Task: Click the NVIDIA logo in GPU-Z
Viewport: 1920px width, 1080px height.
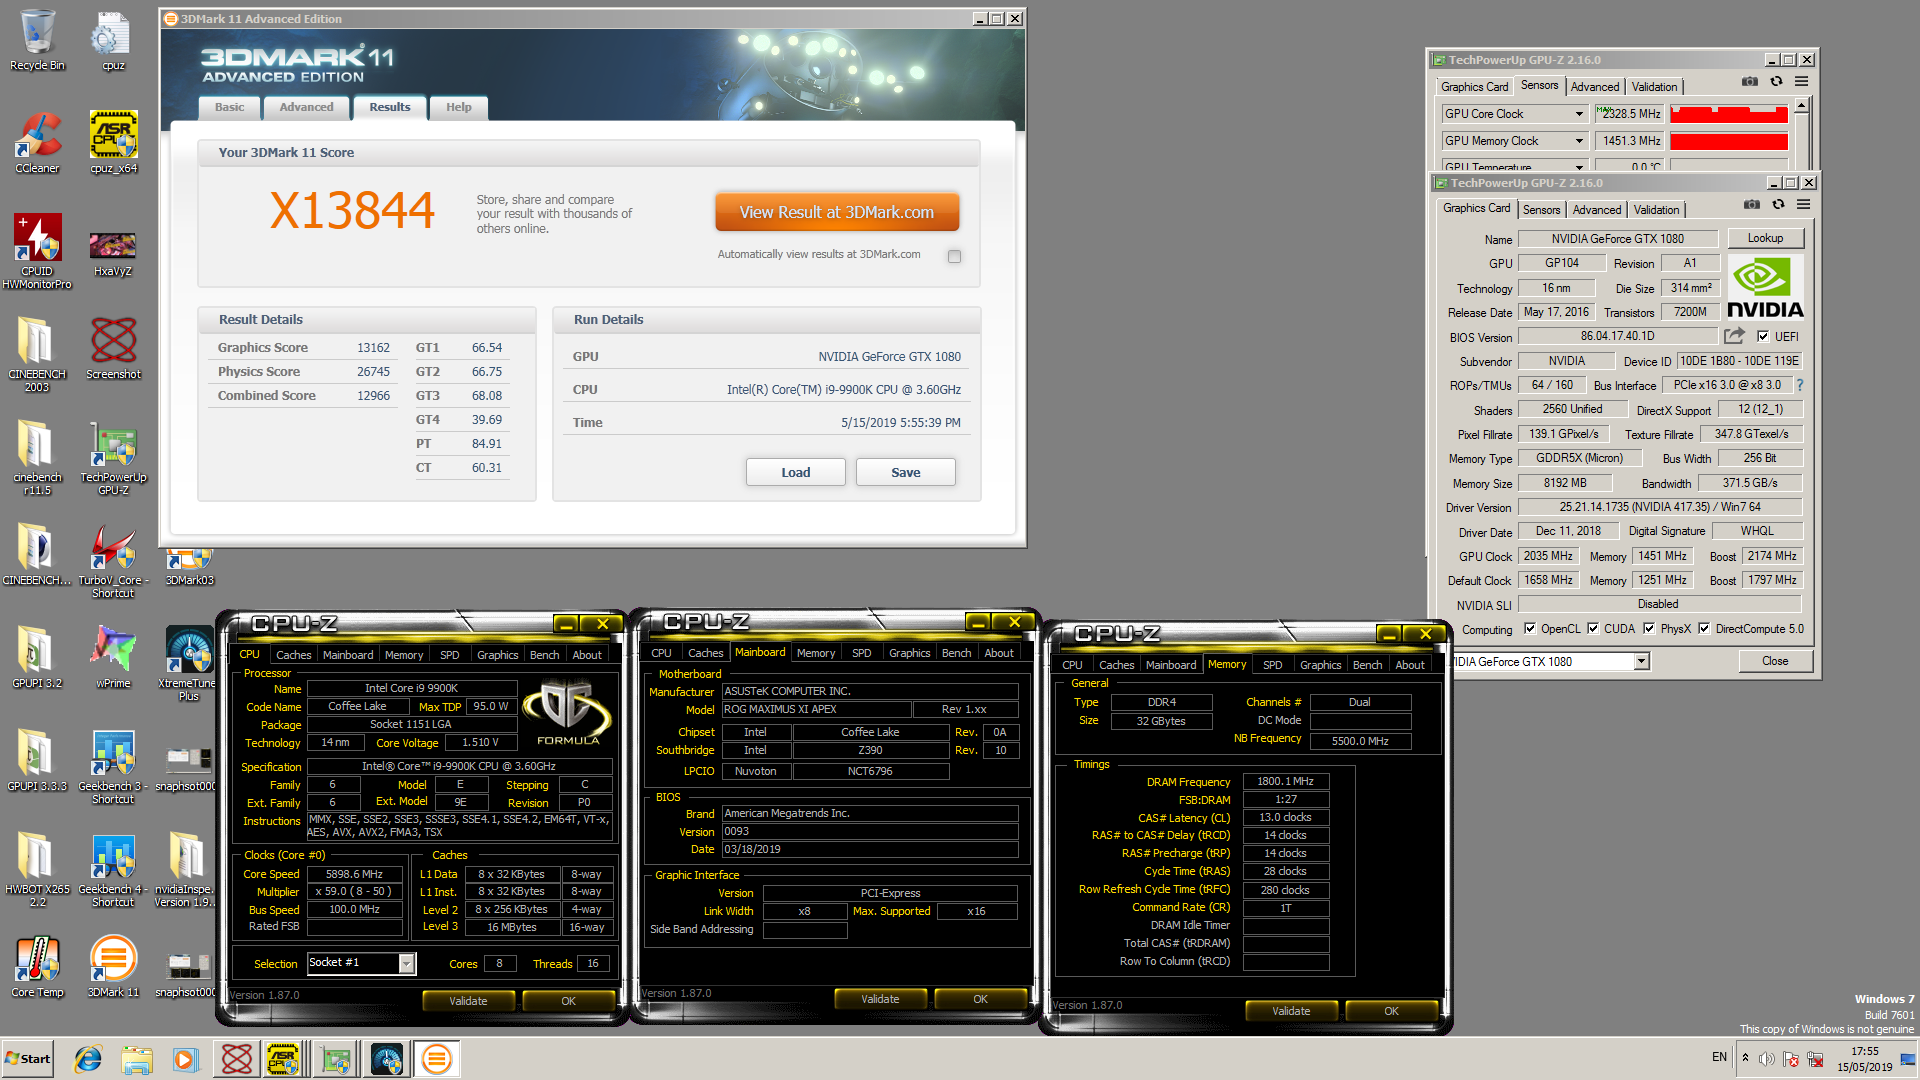Action: (x=1765, y=287)
